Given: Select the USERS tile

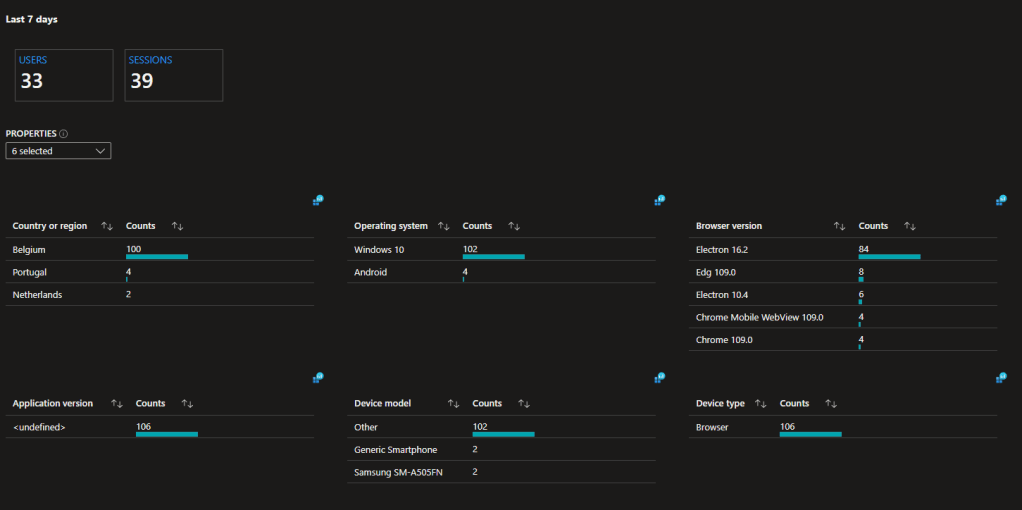Looking at the screenshot, I should 63,75.
